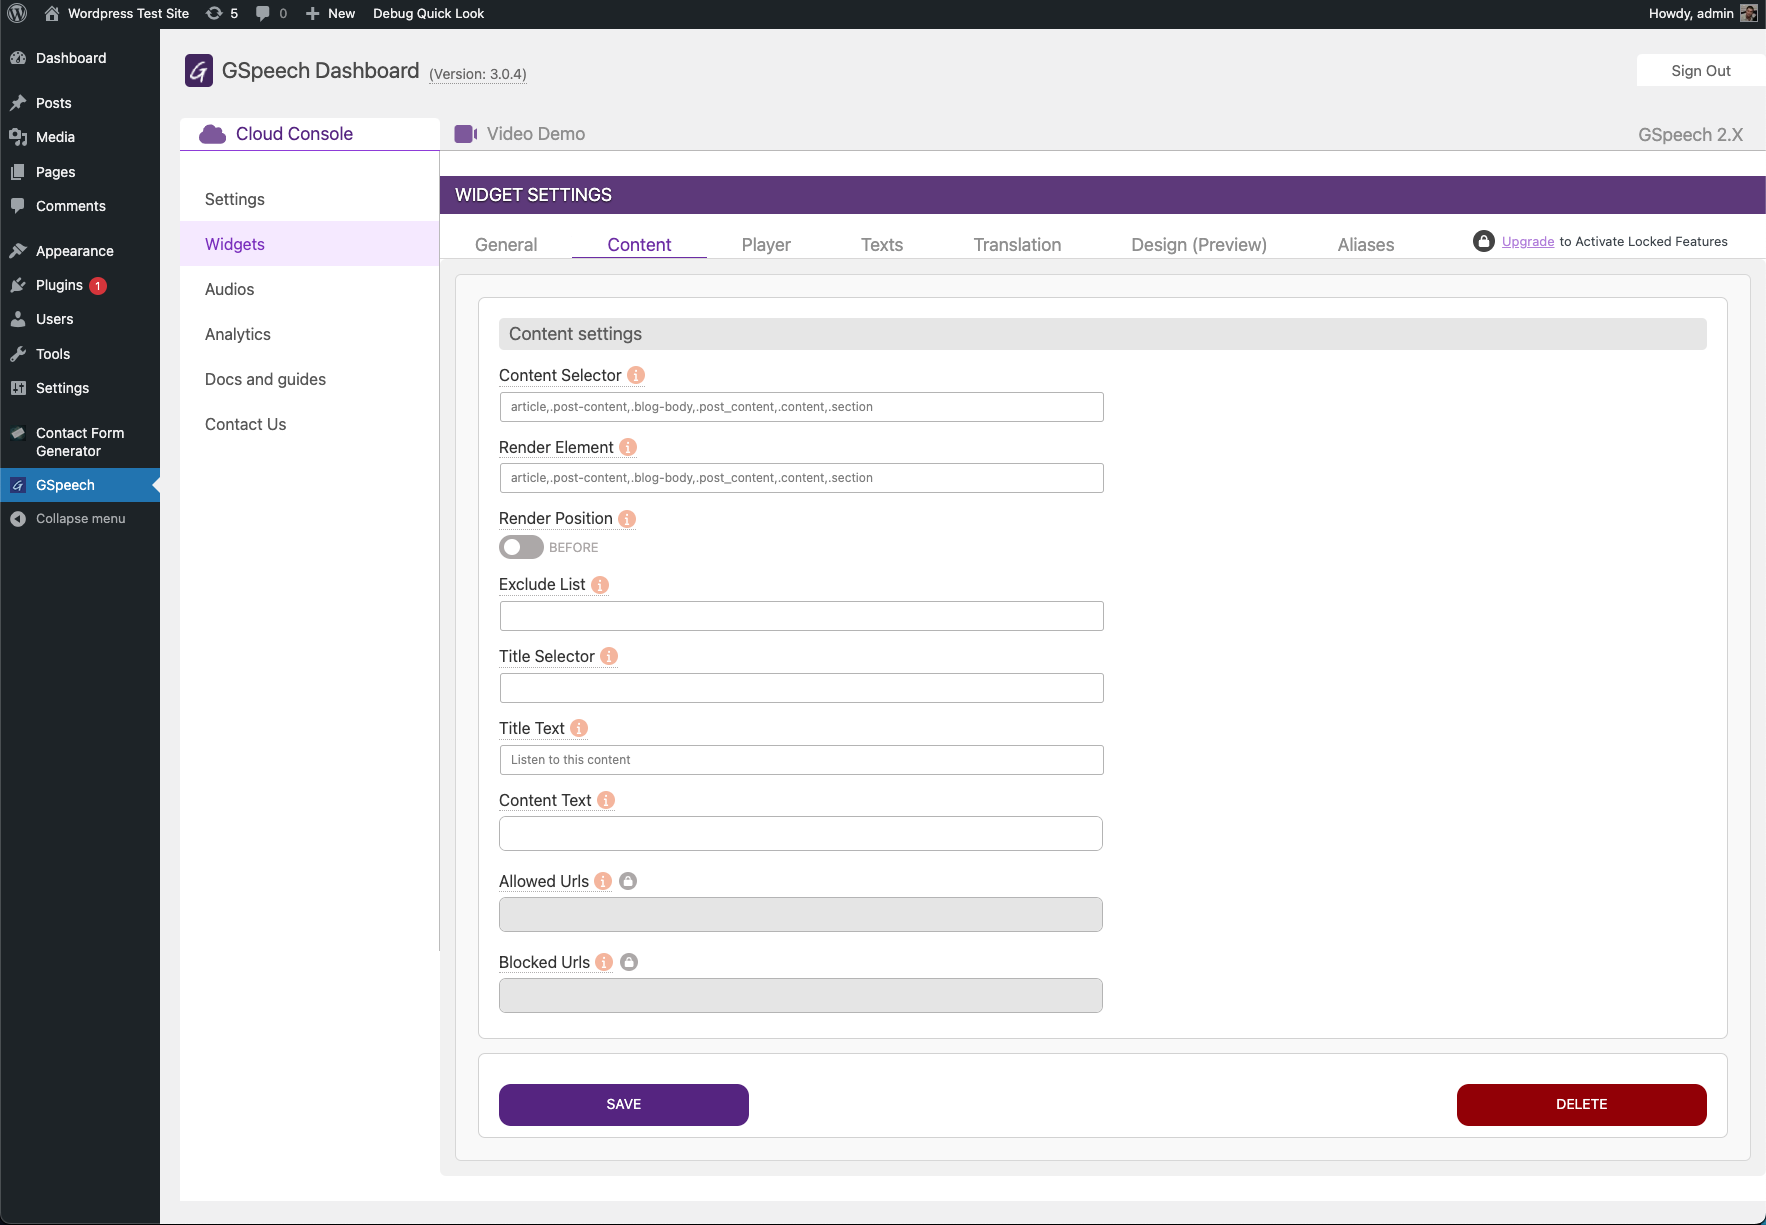
Task: Open Pages in WordPress sidebar
Action: point(80,172)
